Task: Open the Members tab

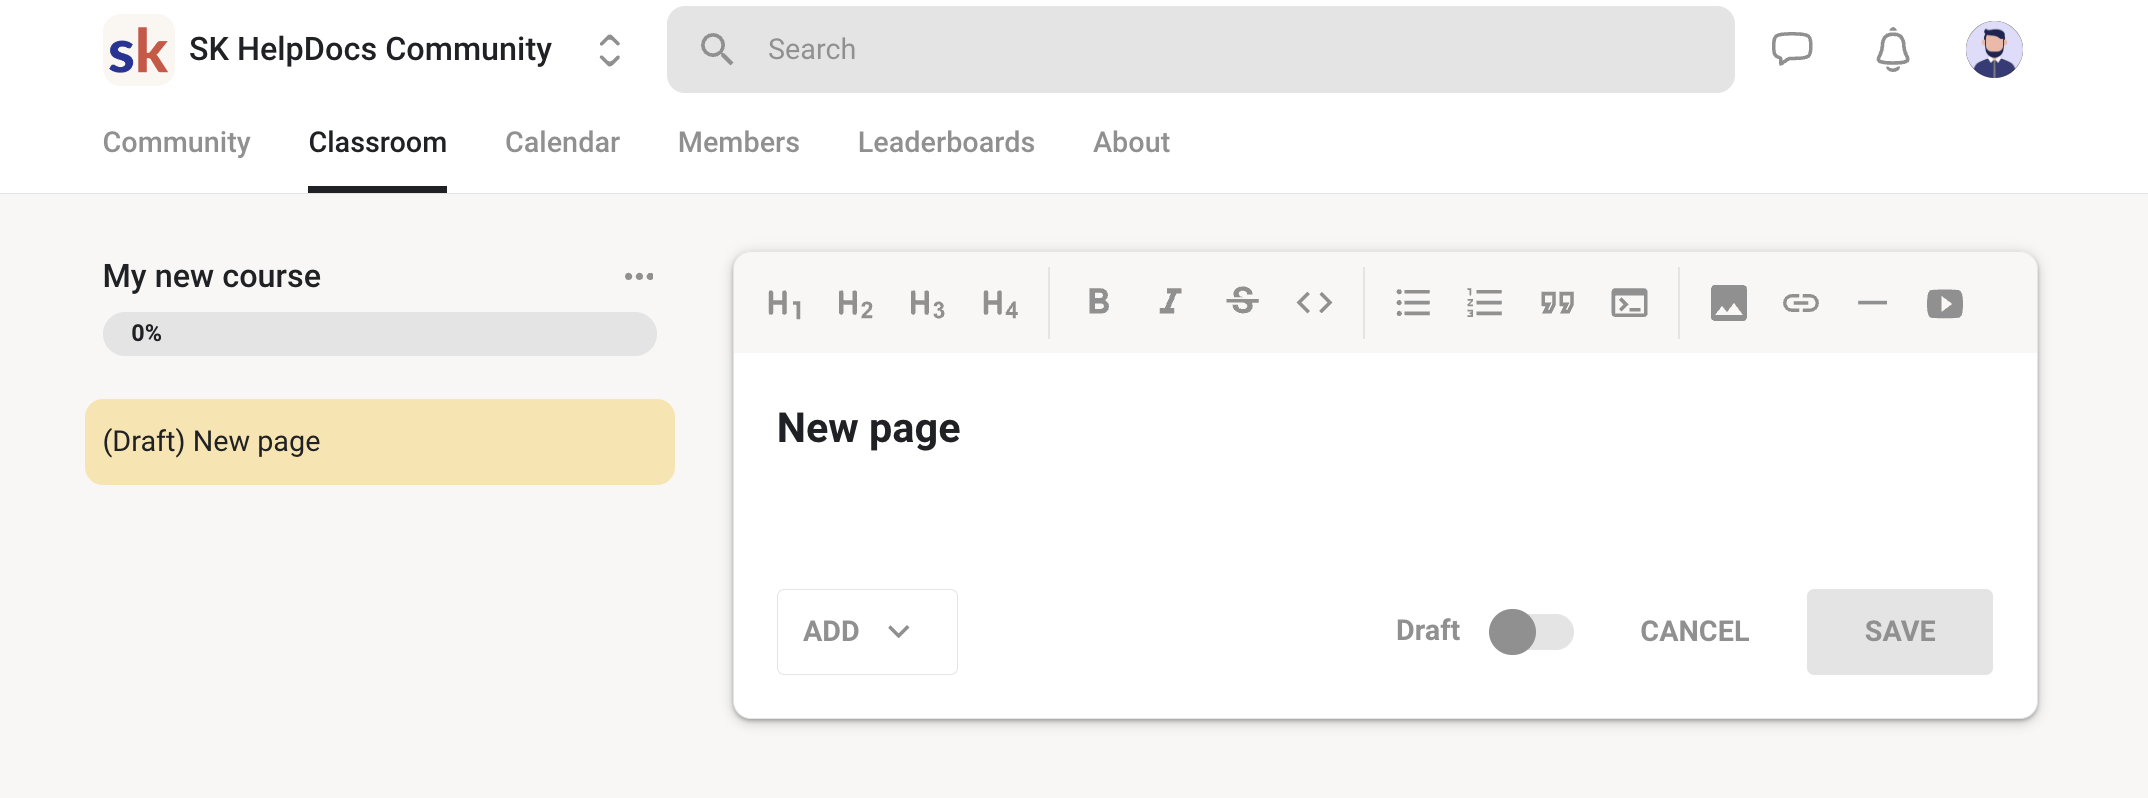Action: 738,142
